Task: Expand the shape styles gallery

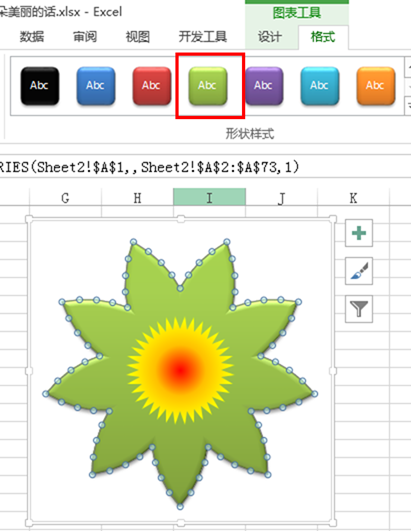Action: [x=408, y=106]
